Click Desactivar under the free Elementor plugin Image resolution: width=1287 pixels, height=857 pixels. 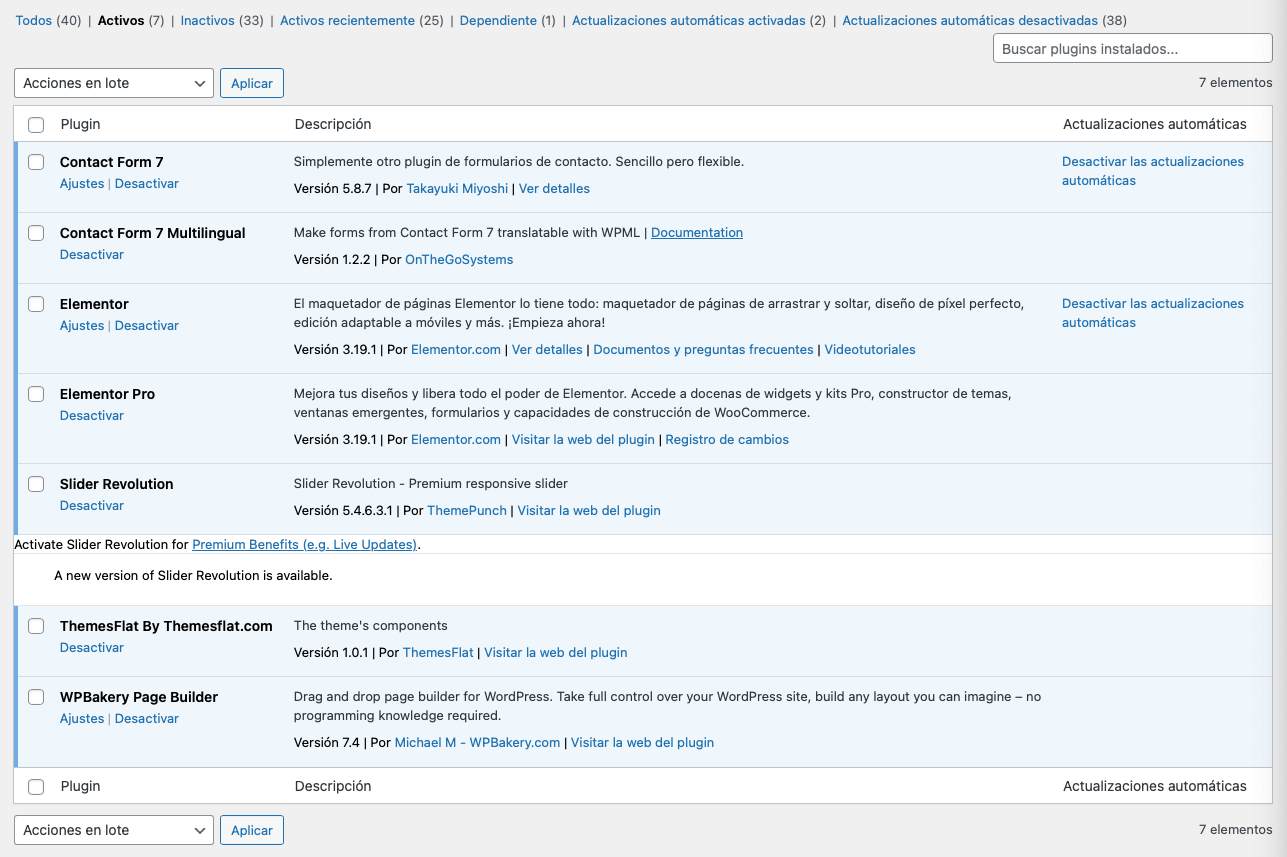(x=147, y=326)
